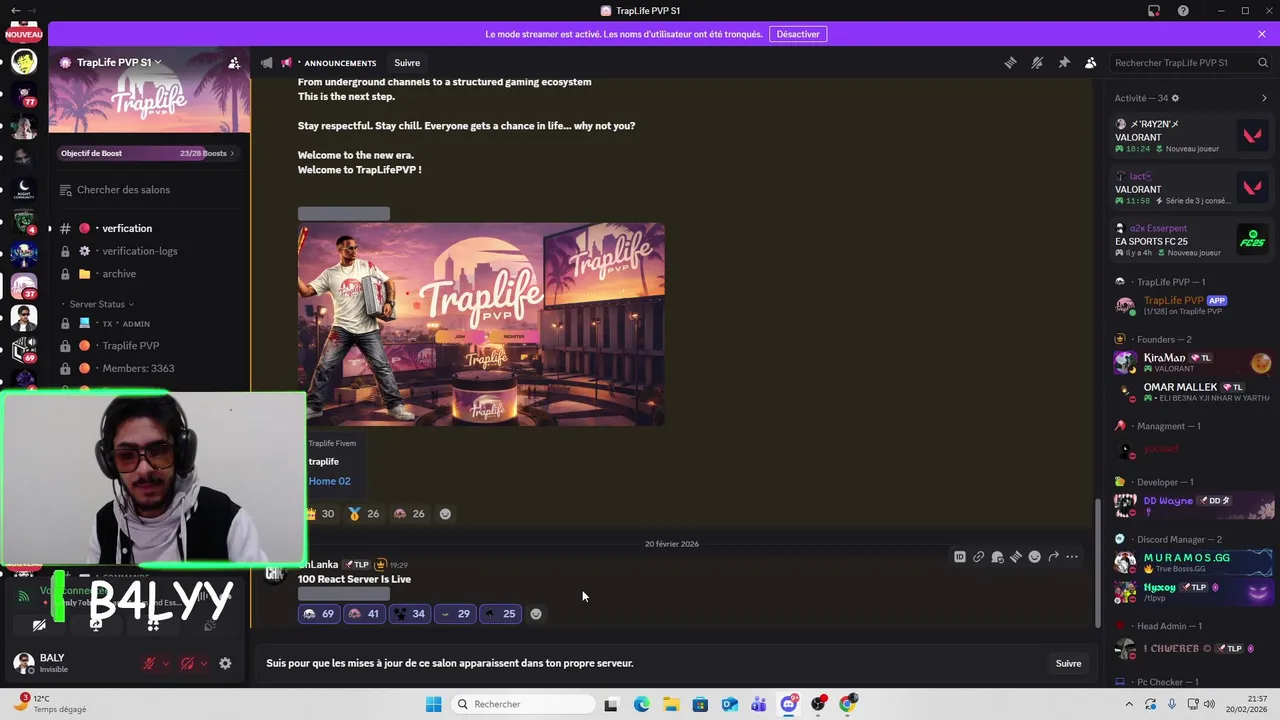Viewport: 1280px width, 720px height.
Task: Open EA SPORTS FC 25 activity card
Action: (1192, 240)
